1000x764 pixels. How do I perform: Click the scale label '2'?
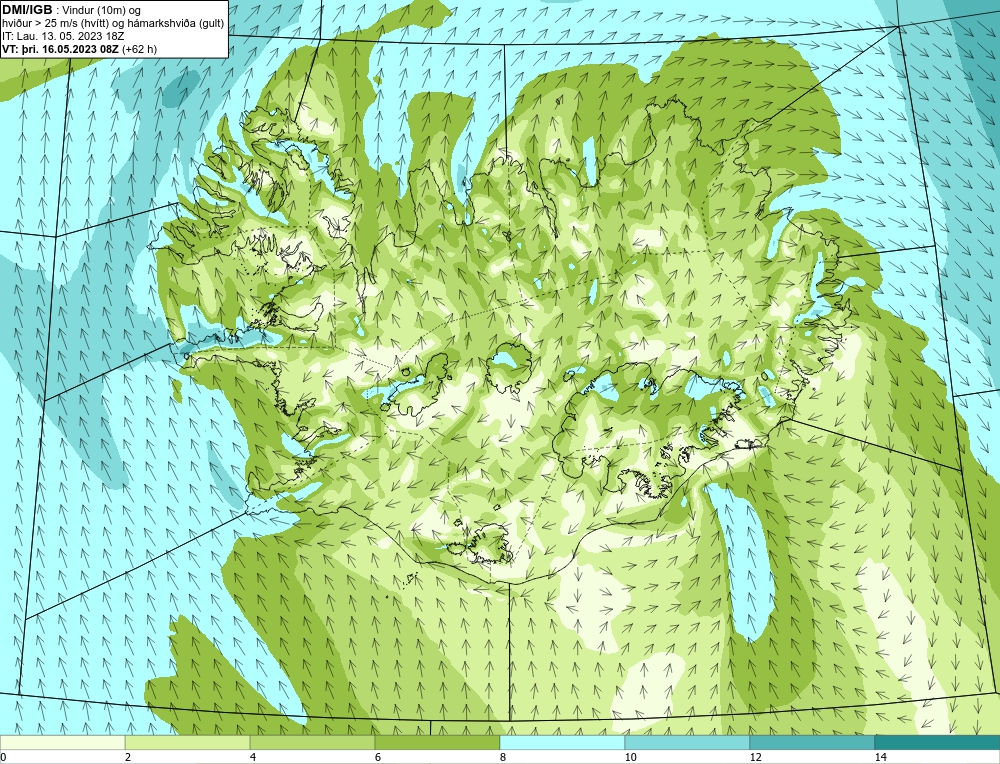coord(128,757)
